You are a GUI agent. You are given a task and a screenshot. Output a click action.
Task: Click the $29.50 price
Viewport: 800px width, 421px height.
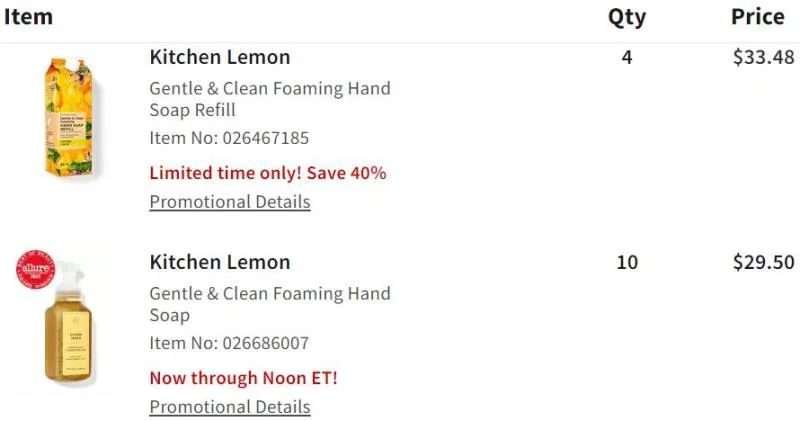pos(763,262)
